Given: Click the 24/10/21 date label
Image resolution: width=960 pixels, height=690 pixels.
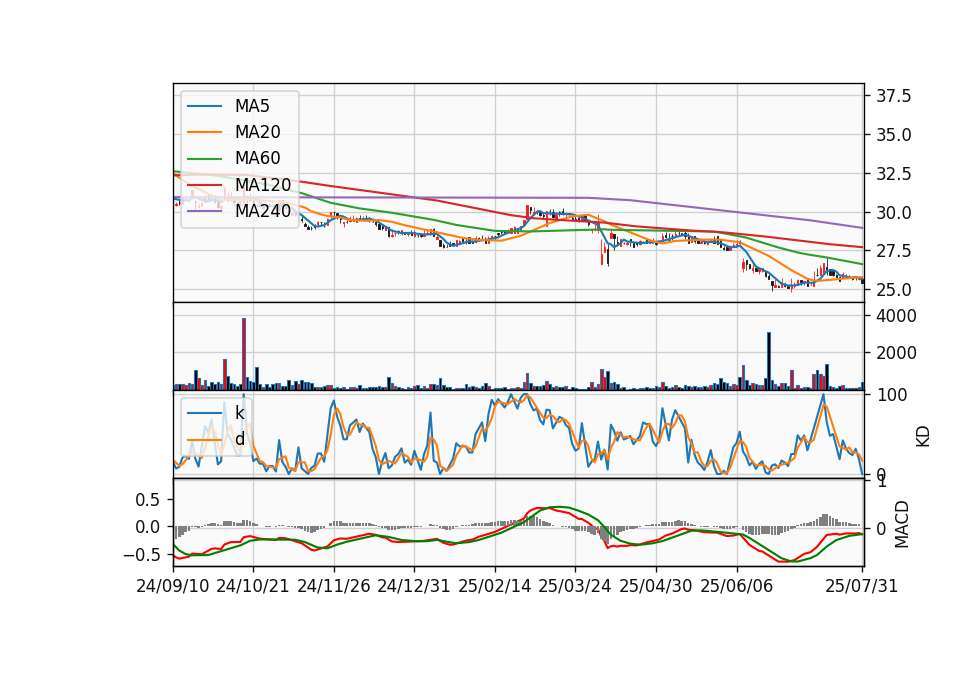Looking at the screenshot, I should [x=253, y=586].
